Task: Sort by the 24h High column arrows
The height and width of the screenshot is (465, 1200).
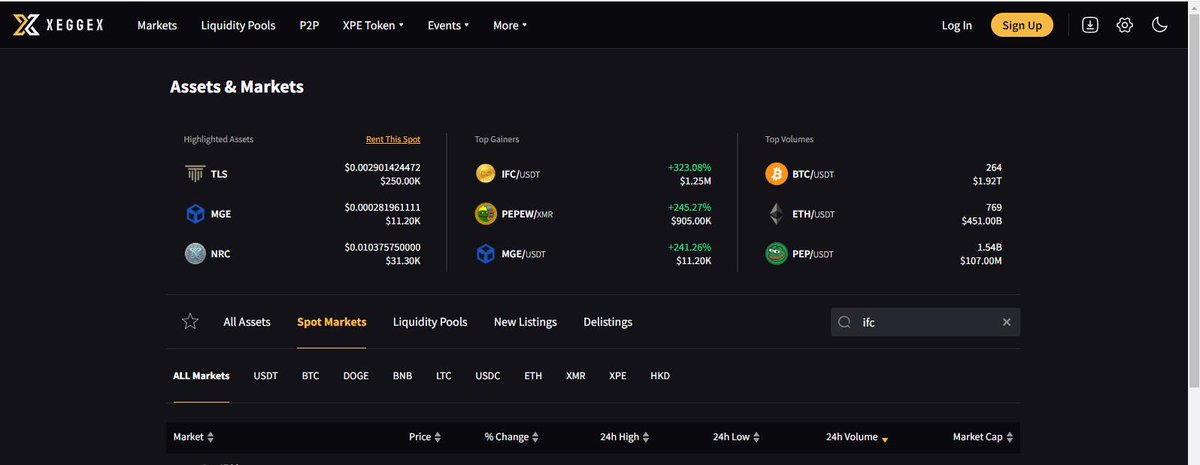Action: pos(645,437)
